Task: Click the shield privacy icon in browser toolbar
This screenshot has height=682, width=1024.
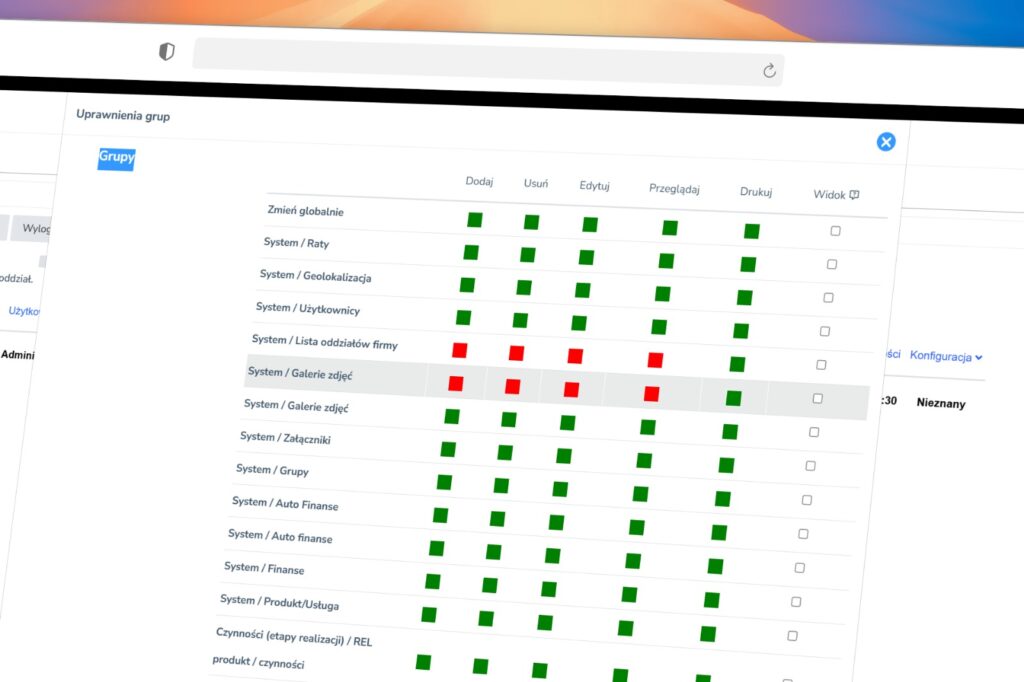Action: [x=167, y=52]
